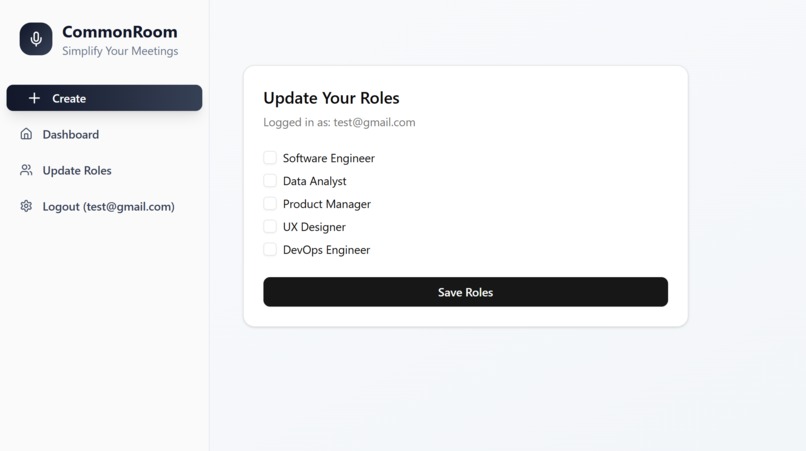
Task: Click the Software Engineer label text
Action: (x=328, y=158)
